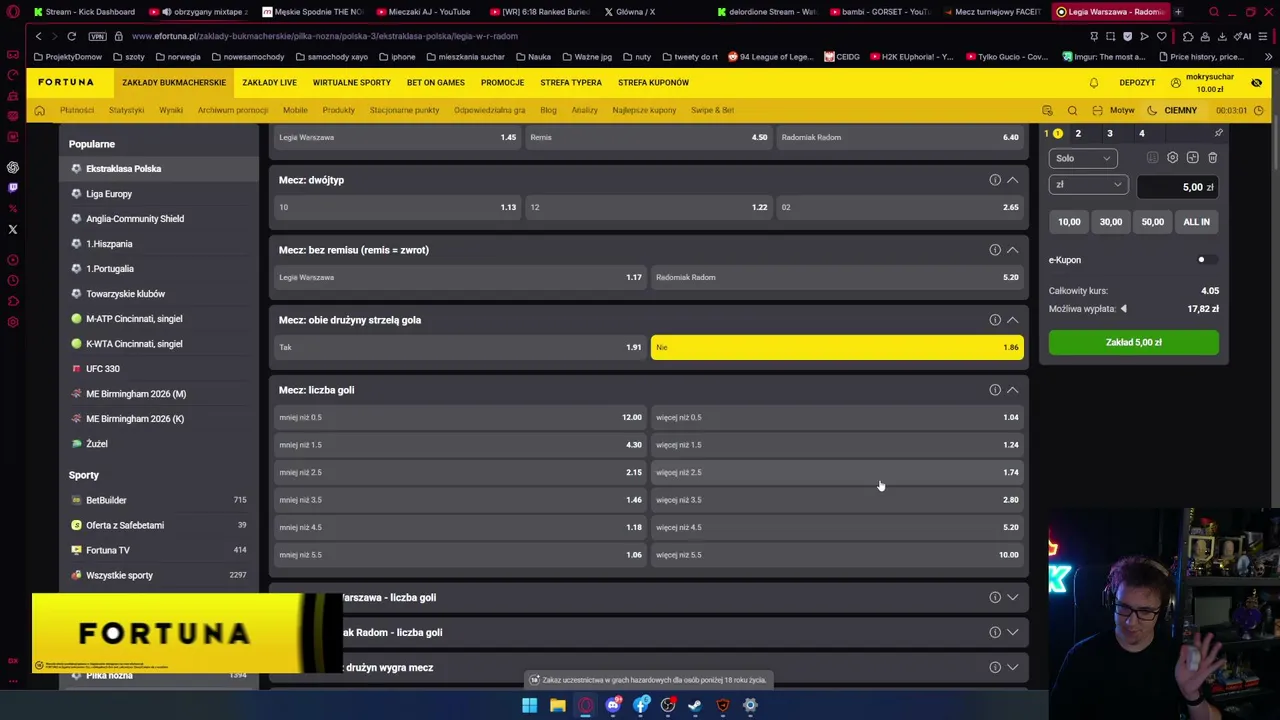Select 'Tak' for both teams to score
Image resolution: width=1280 pixels, height=720 pixels.
coord(460,347)
